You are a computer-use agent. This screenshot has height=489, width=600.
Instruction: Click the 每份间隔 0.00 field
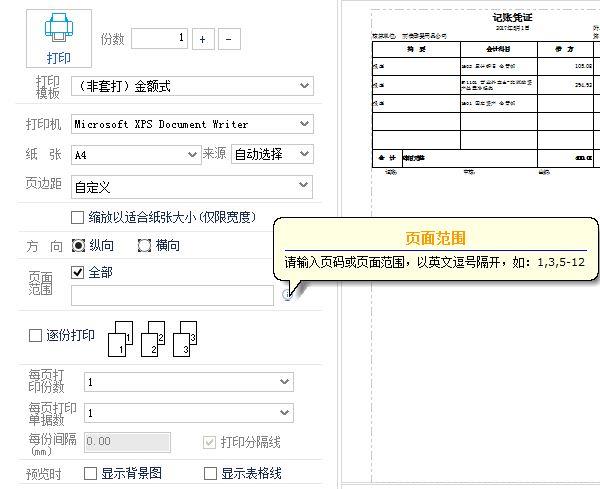click(x=127, y=442)
